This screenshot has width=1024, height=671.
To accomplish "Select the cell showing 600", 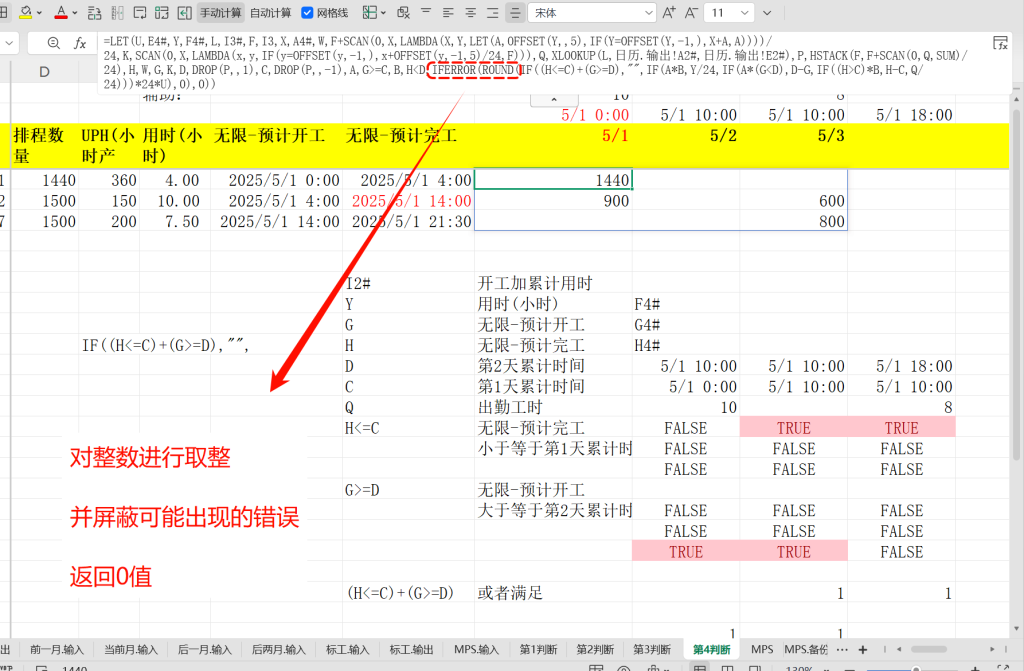I will point(793,201).
